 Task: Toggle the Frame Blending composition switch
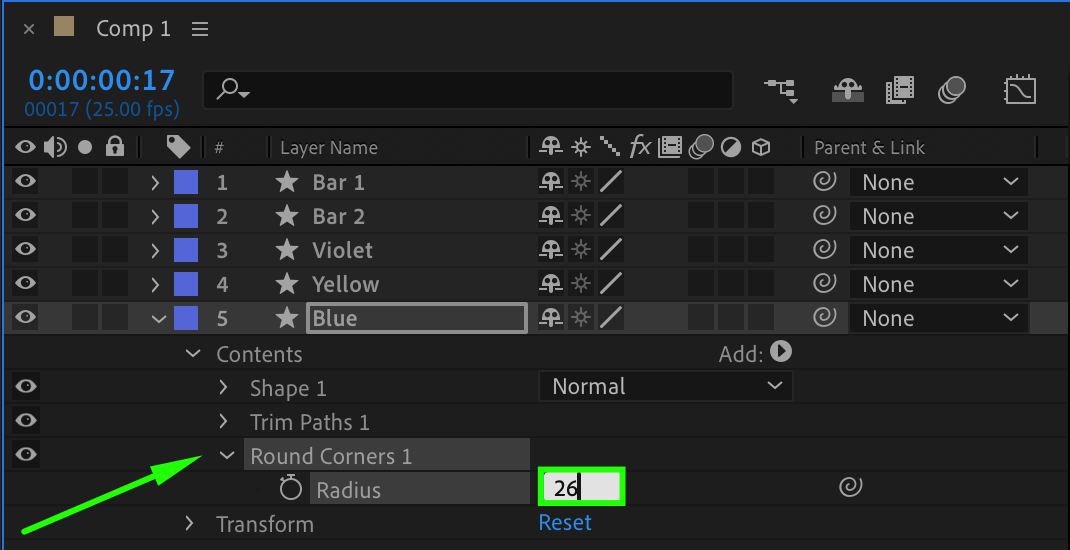900,90
